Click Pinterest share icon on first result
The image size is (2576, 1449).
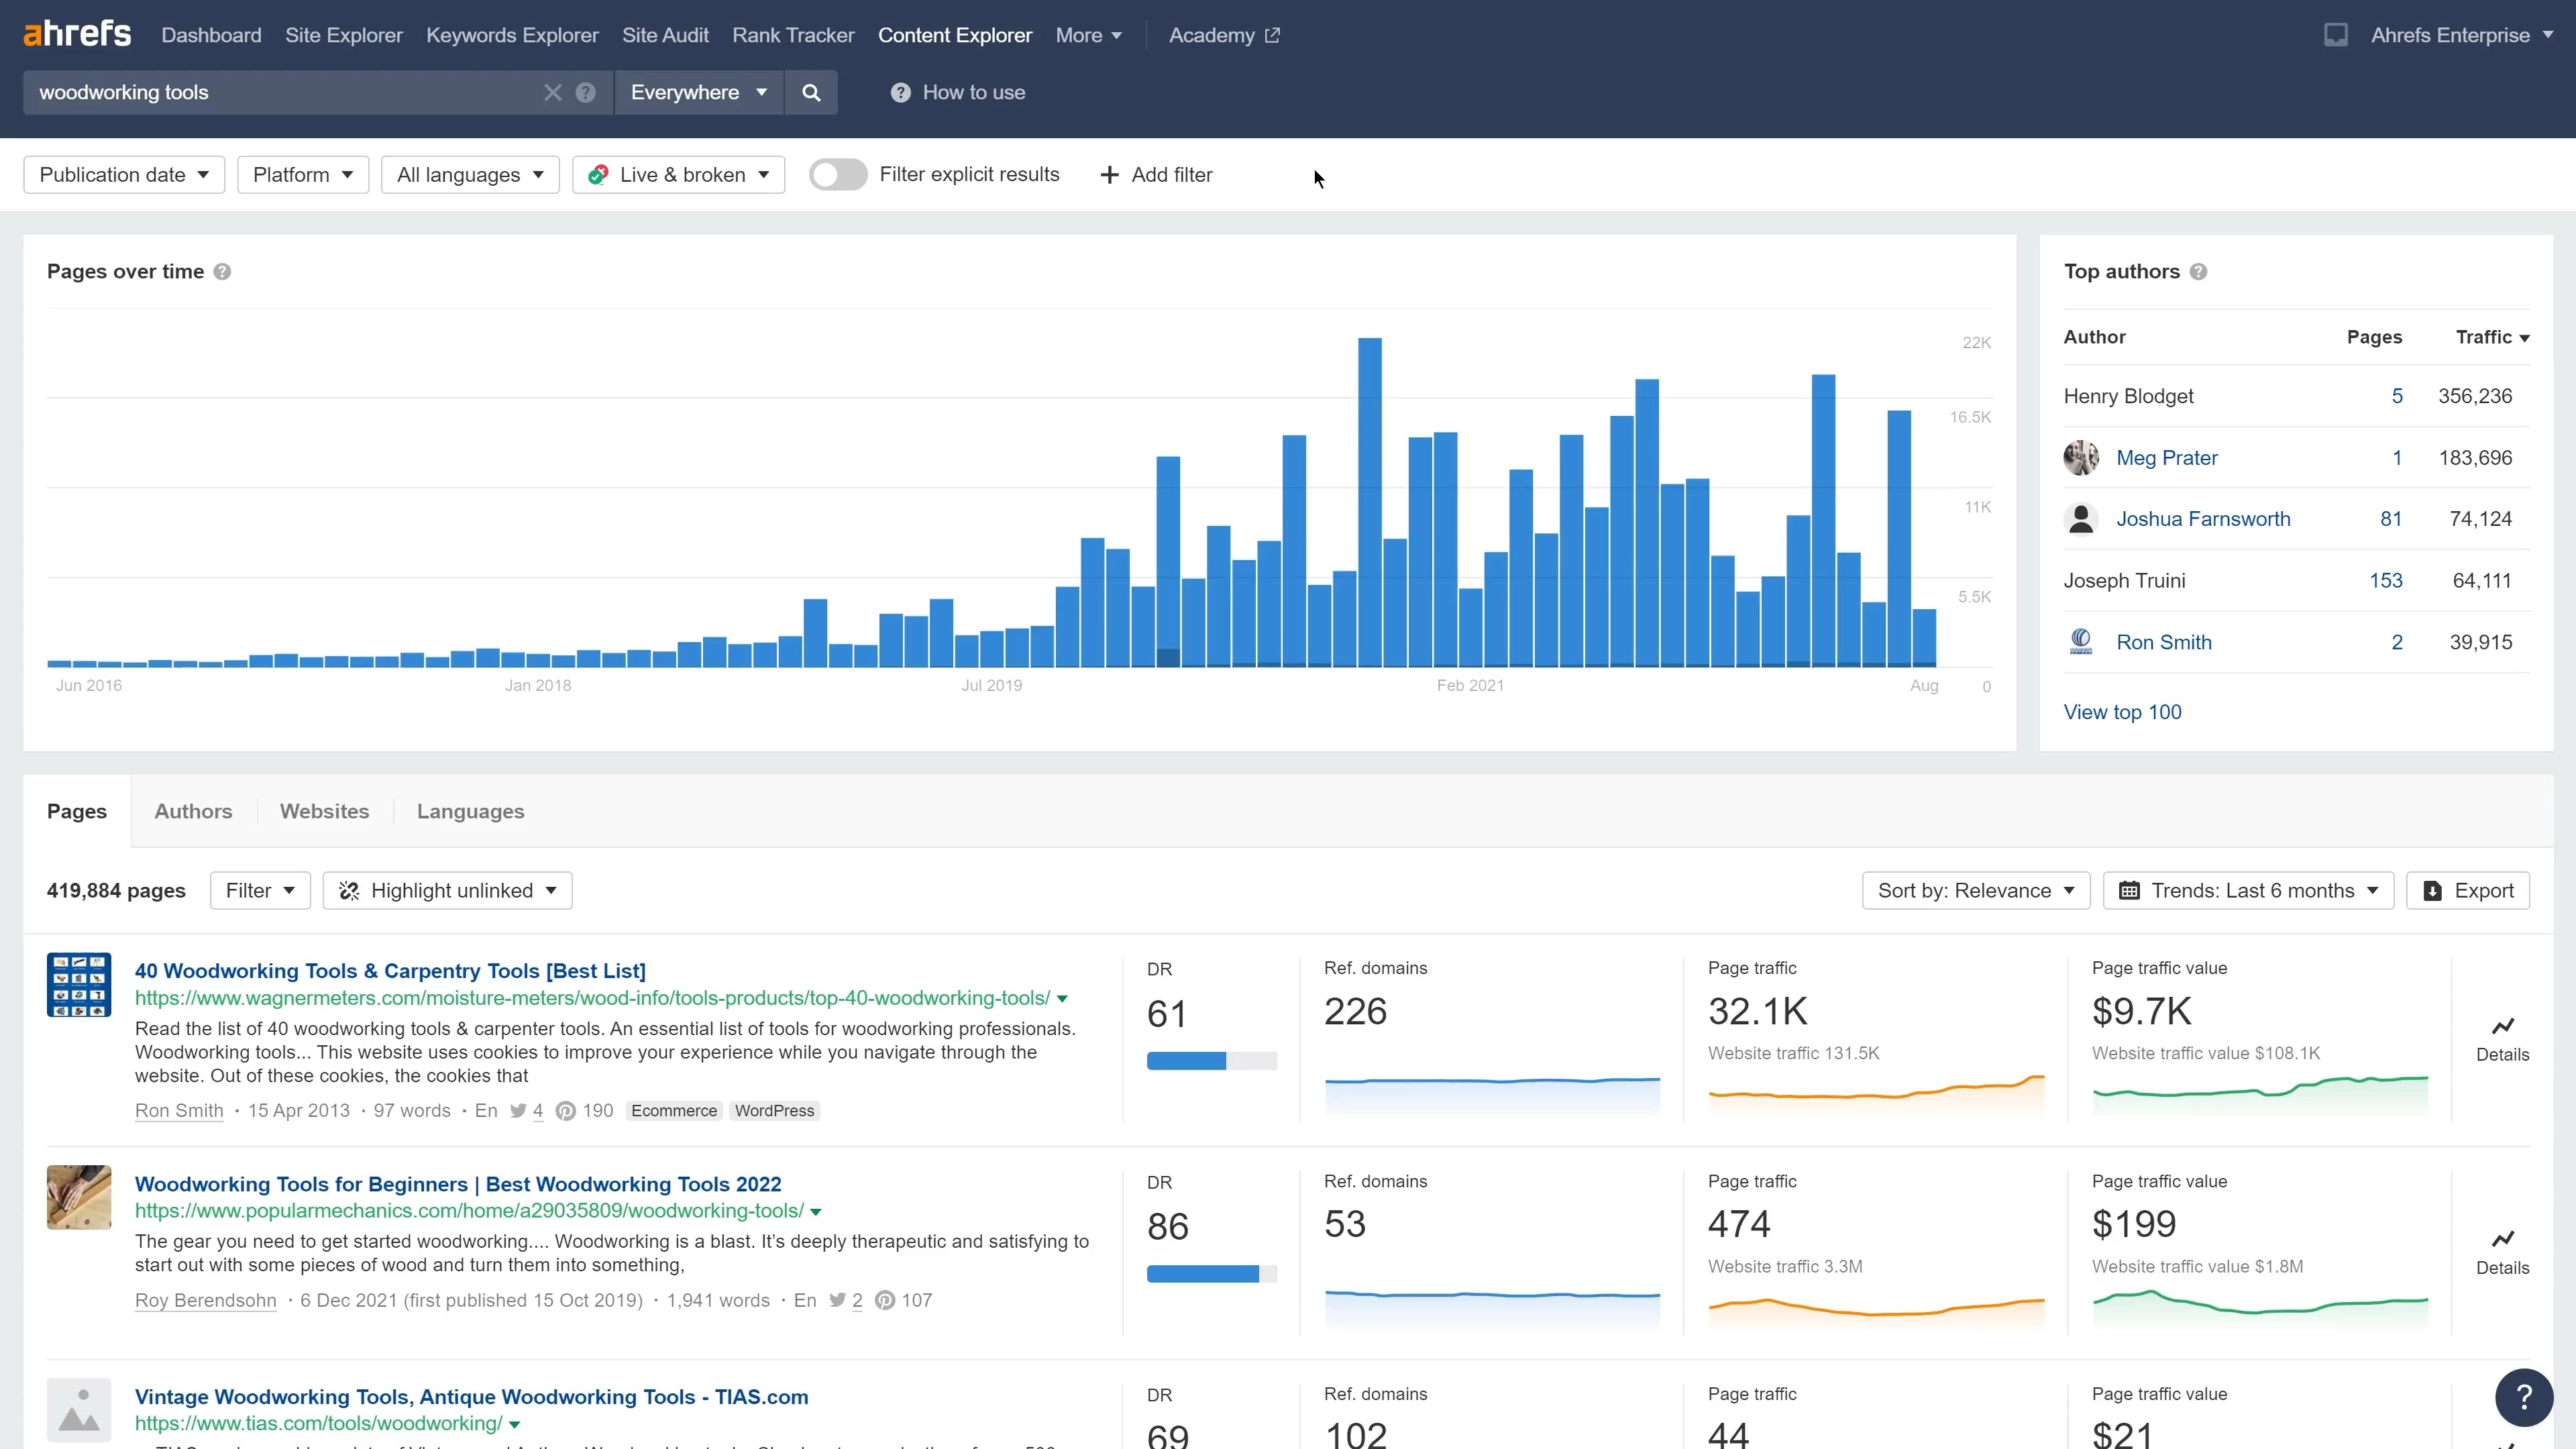(x=566, y=1111)
